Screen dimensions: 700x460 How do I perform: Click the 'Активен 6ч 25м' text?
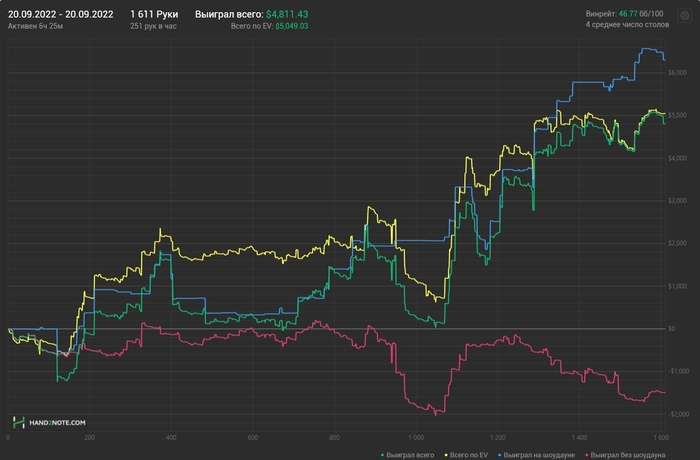35,26
